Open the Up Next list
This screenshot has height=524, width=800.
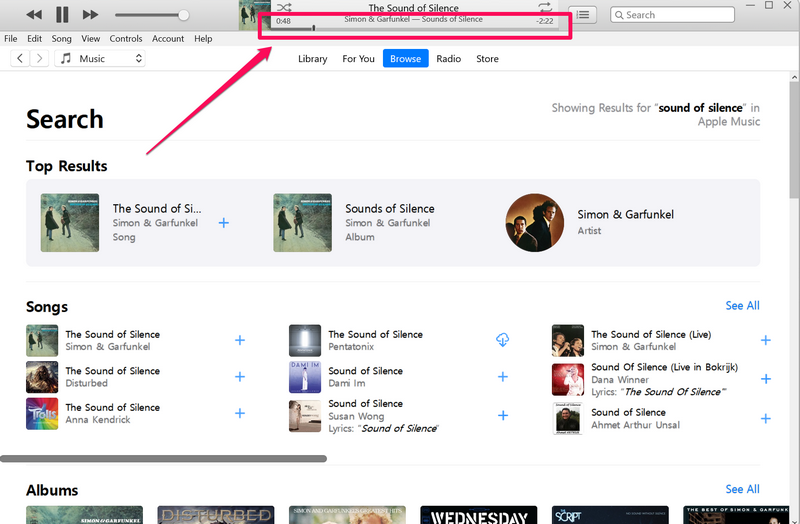[x=584, y=15]
